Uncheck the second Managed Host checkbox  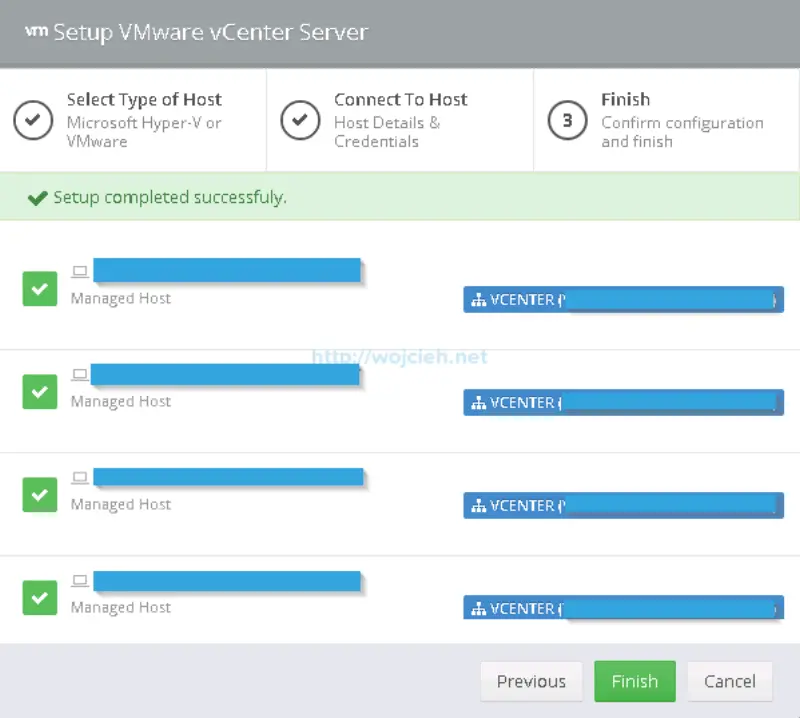tap(39, 391)
